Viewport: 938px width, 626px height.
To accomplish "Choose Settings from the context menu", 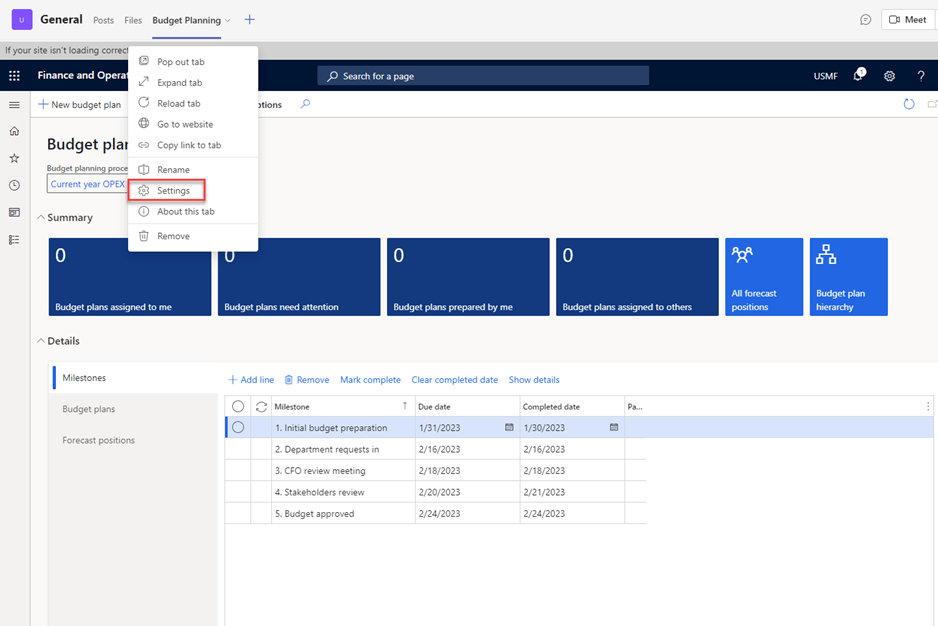I will 173,190.
